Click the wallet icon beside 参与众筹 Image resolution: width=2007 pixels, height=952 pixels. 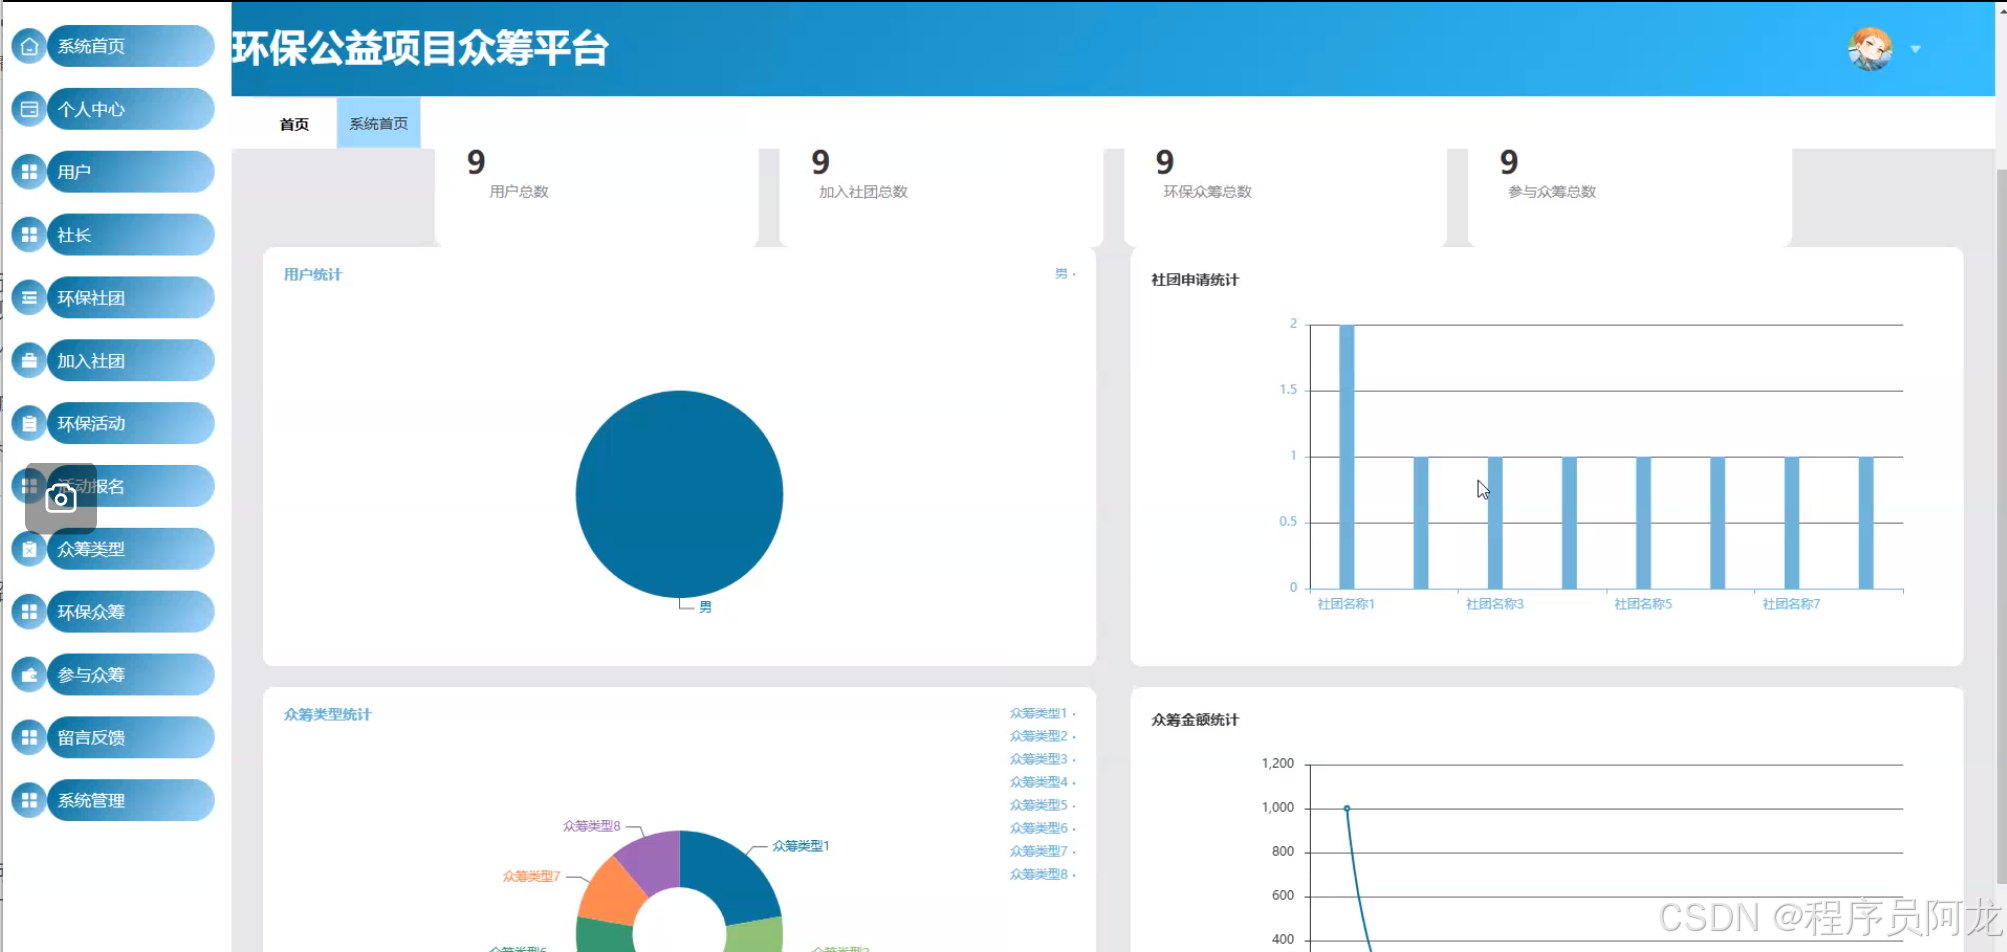29,675
